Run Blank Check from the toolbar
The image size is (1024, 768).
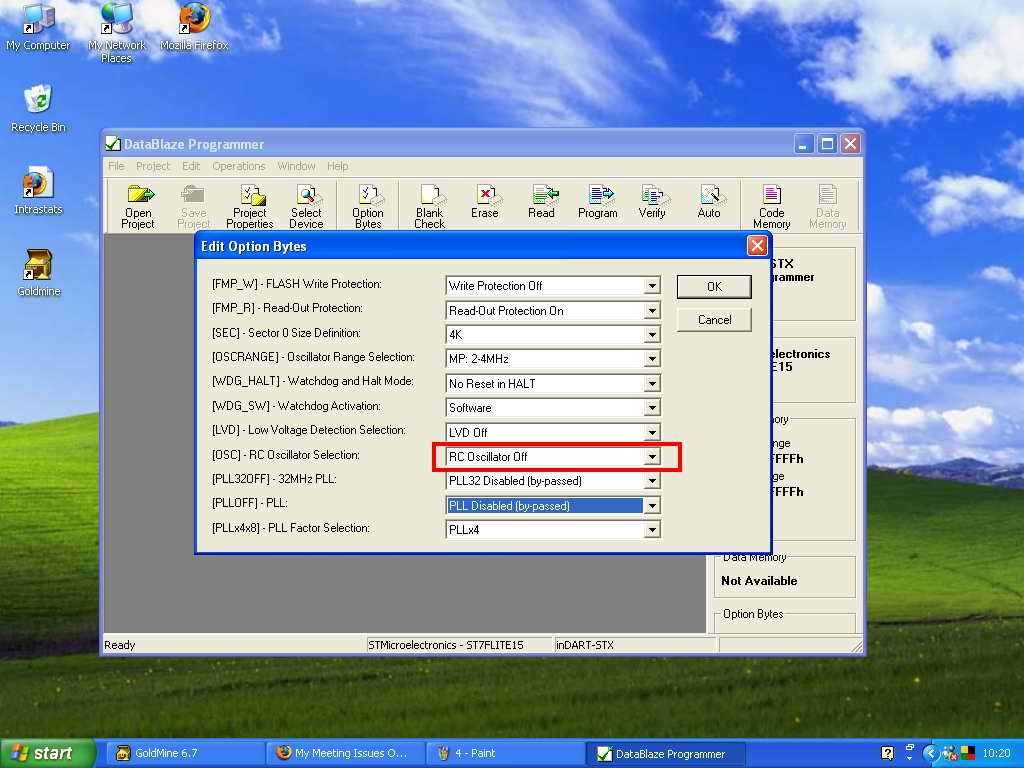coord(429,205)
